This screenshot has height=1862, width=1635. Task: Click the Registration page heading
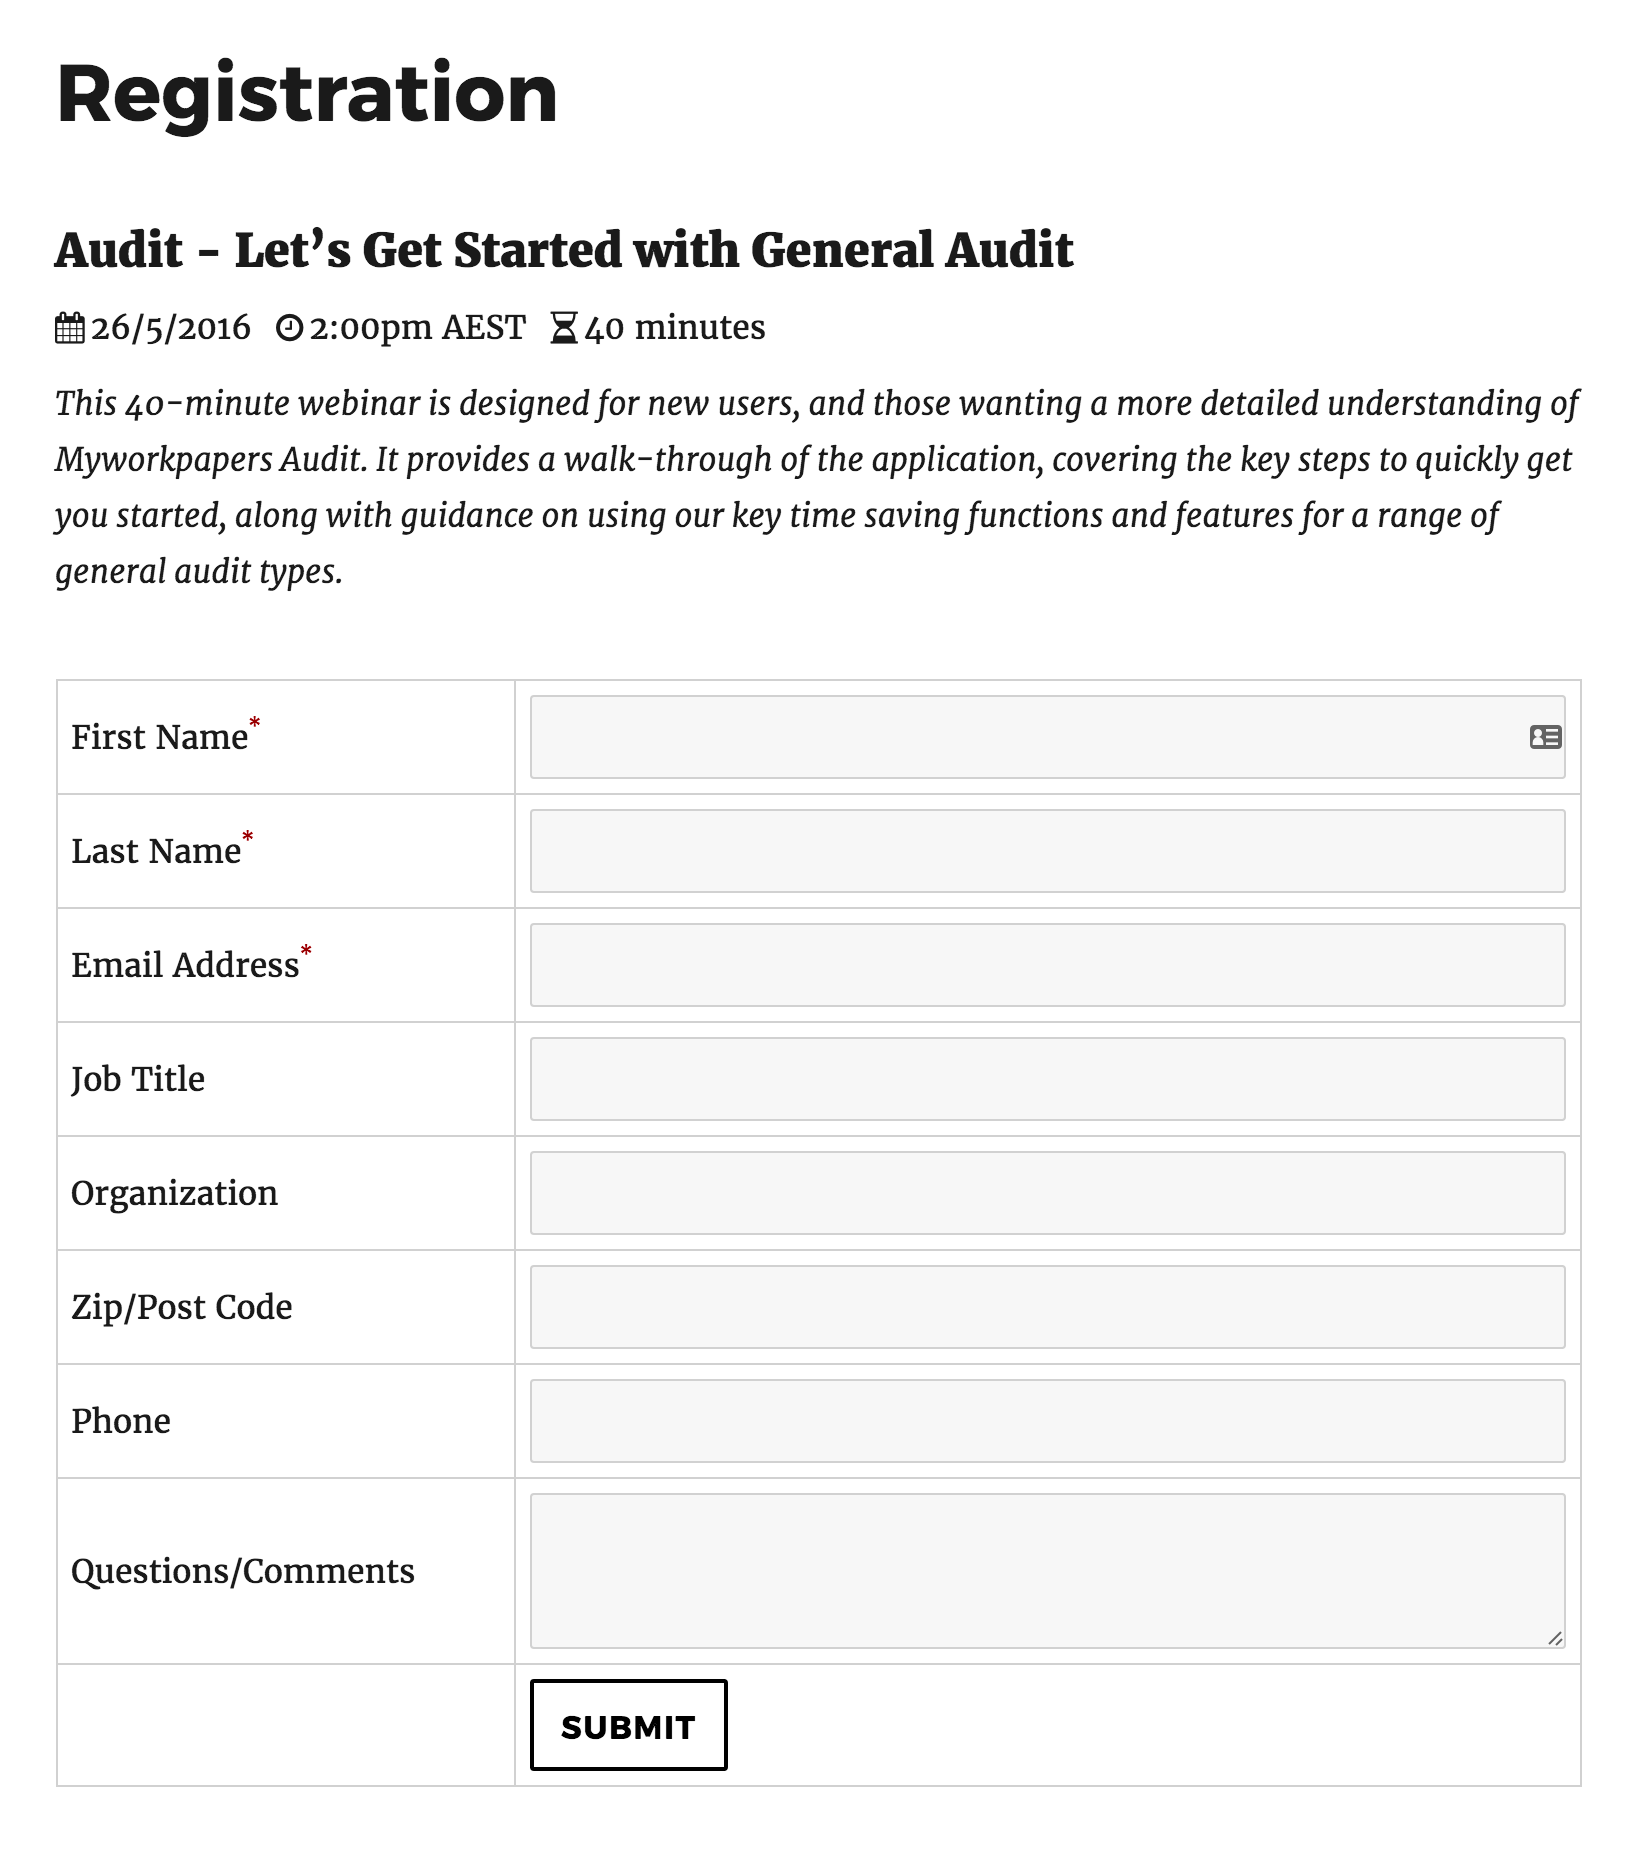[306, 95]
